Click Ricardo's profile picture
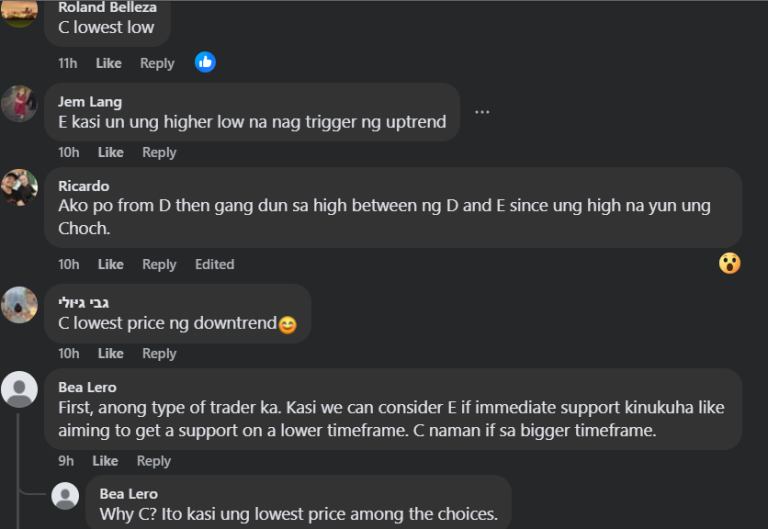The image size is (768, 529). point(20,187)
